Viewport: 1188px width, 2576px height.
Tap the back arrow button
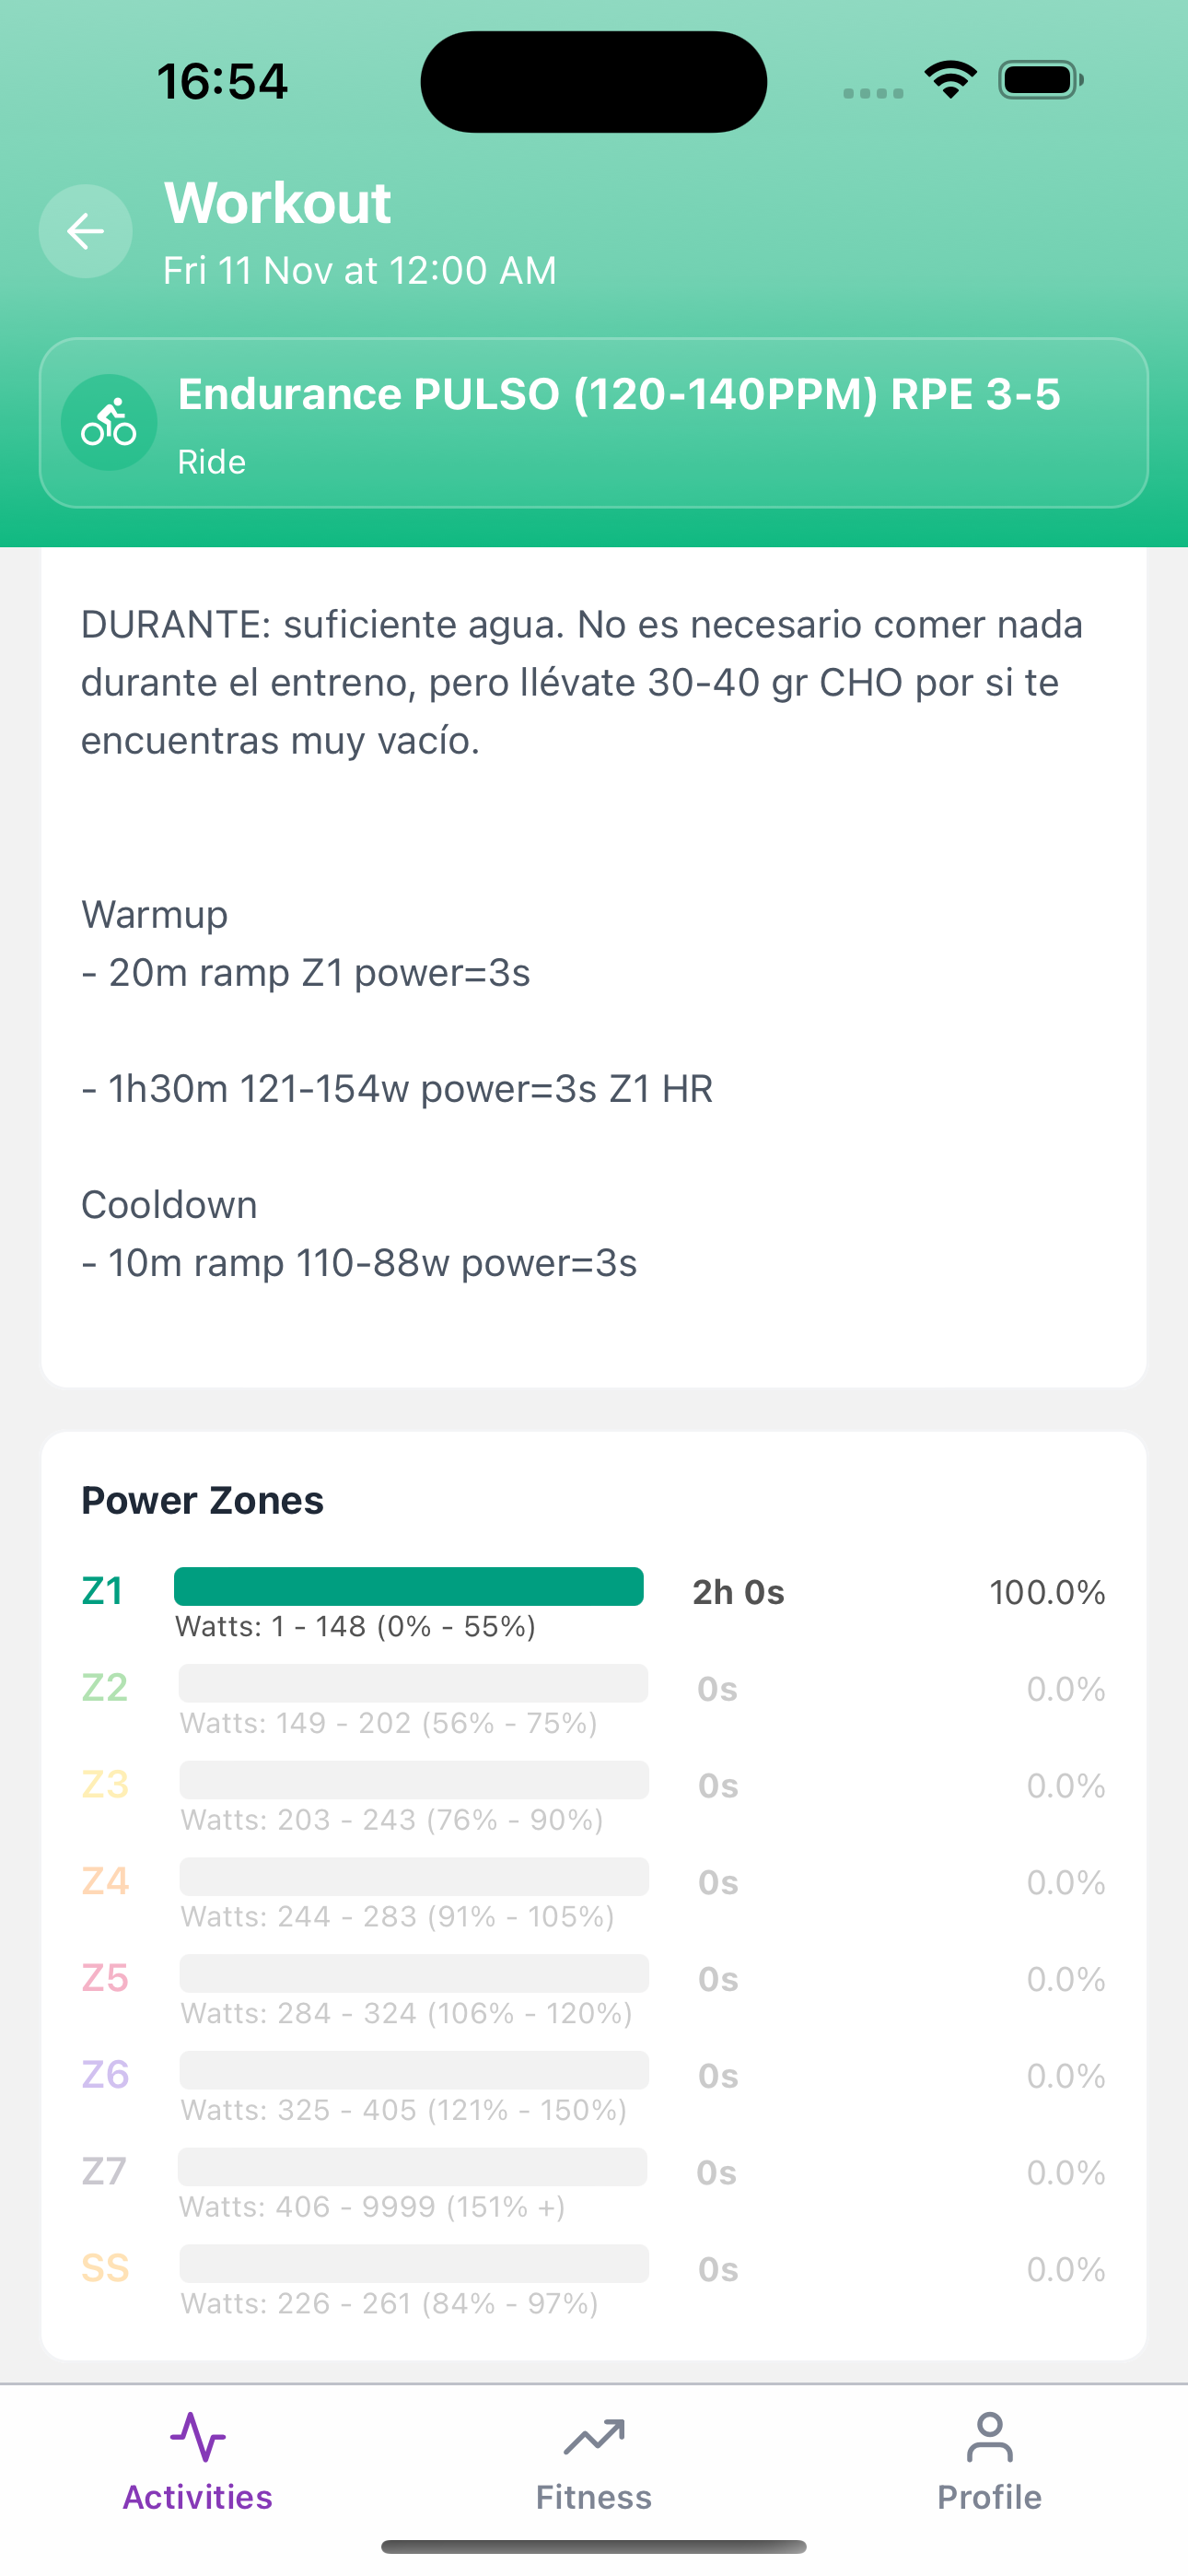coord(86,231)
